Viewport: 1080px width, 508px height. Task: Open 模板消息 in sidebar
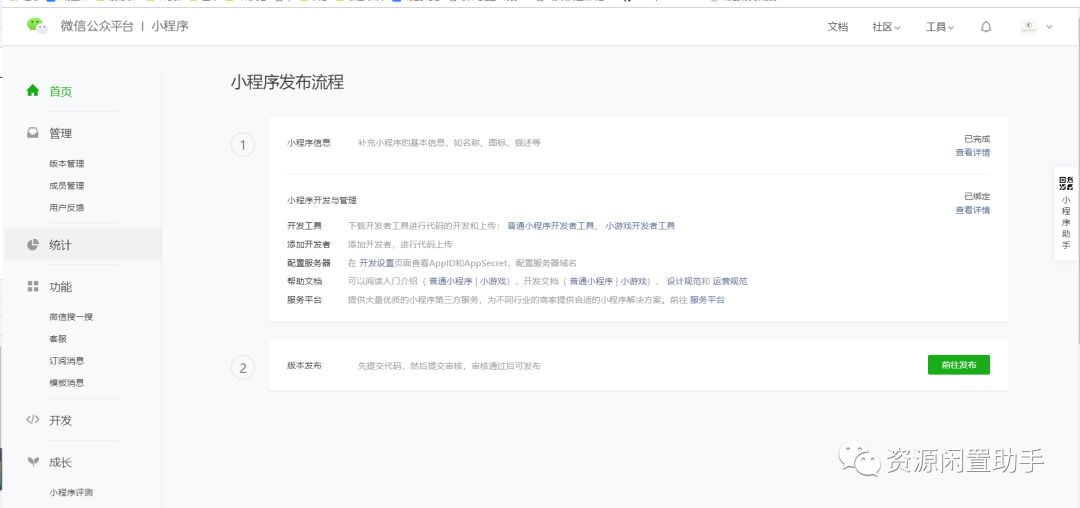point(67,383)
